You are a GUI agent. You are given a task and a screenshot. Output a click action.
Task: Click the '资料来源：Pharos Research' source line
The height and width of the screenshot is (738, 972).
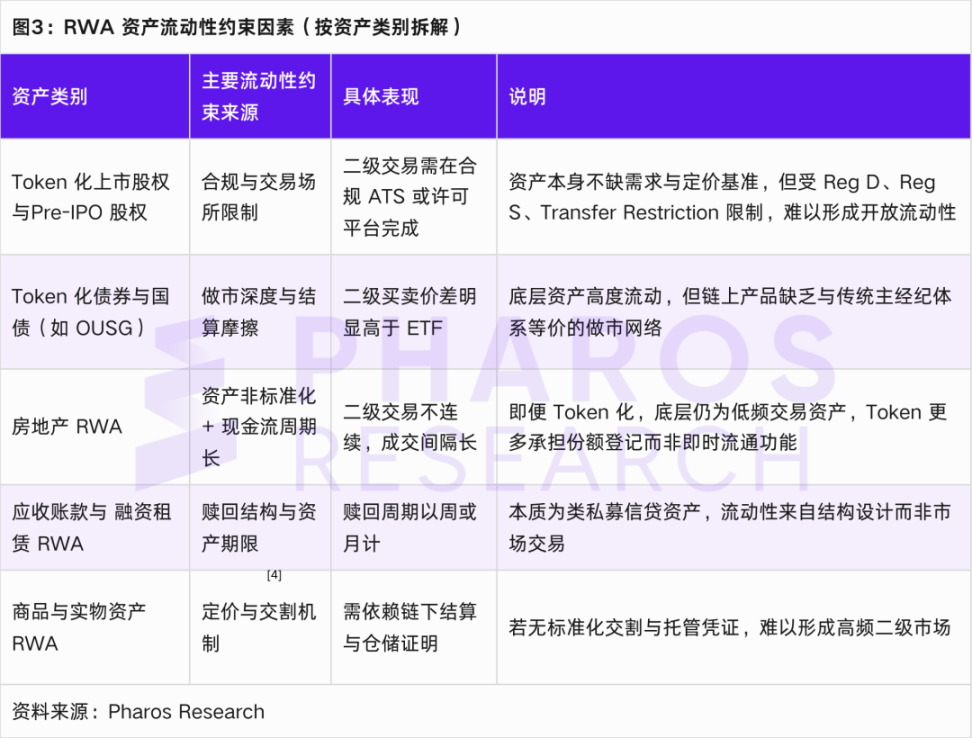(138, 712)
